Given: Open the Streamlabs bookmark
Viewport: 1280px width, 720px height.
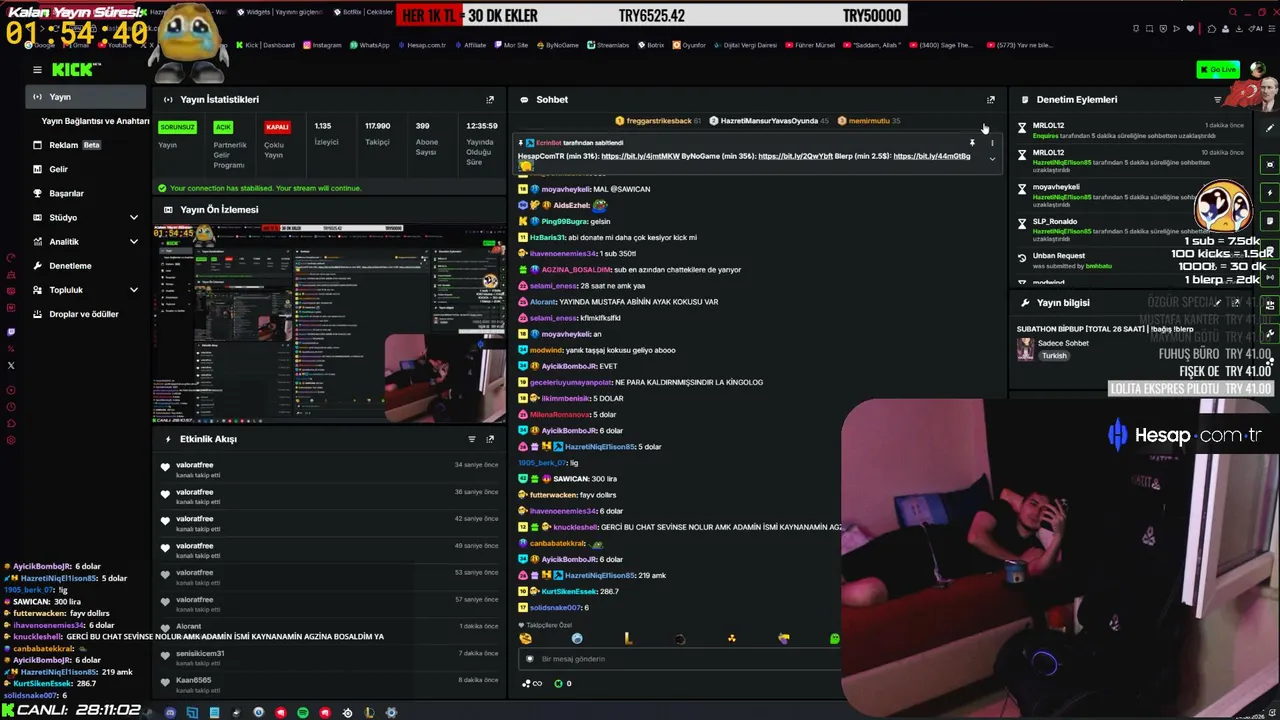Looking at the screenshot, I should coord(607,45).
